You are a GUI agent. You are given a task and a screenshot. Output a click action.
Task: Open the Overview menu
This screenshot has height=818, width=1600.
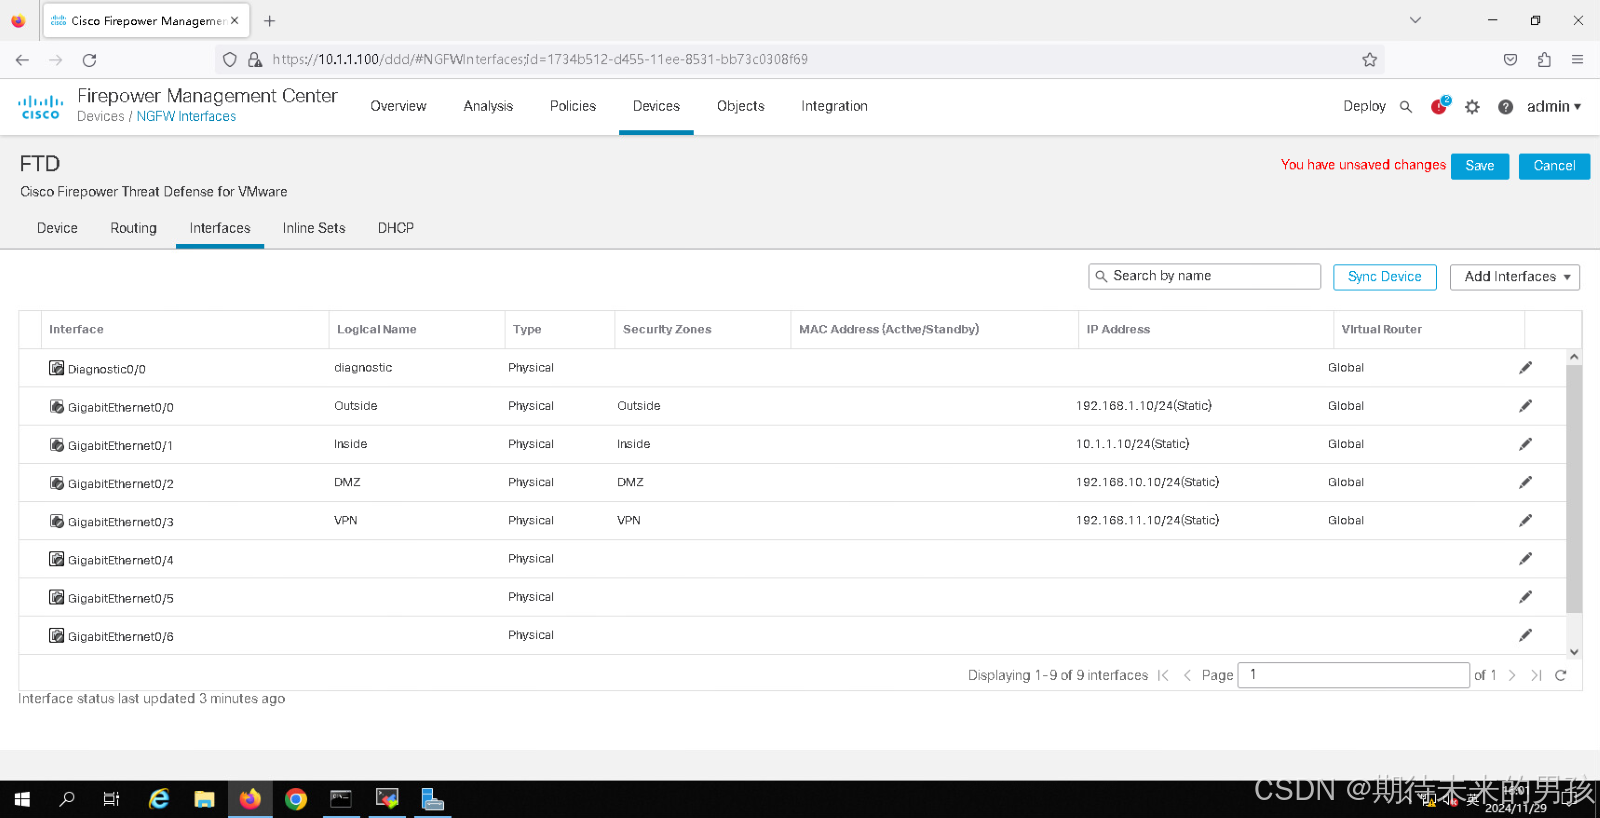click(x=398, y=106)
